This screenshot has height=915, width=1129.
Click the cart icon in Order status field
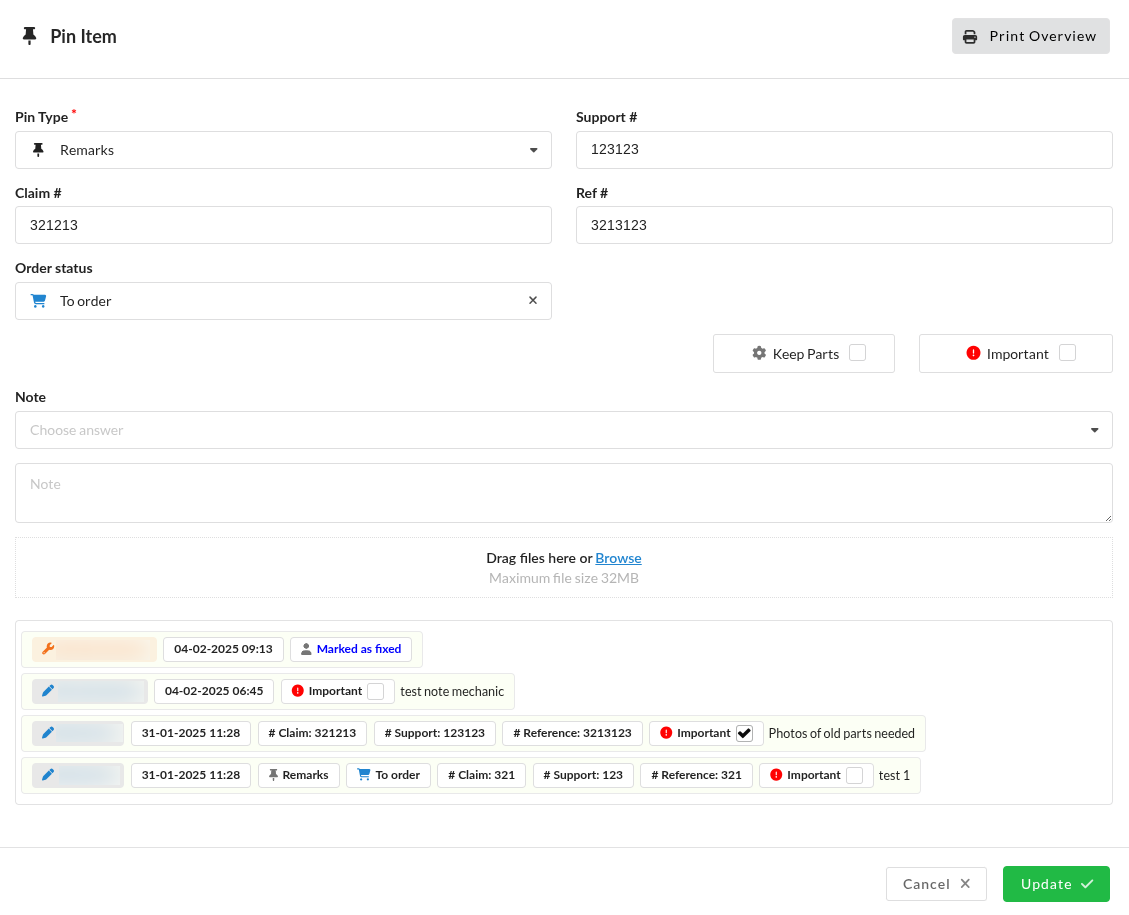39,301
